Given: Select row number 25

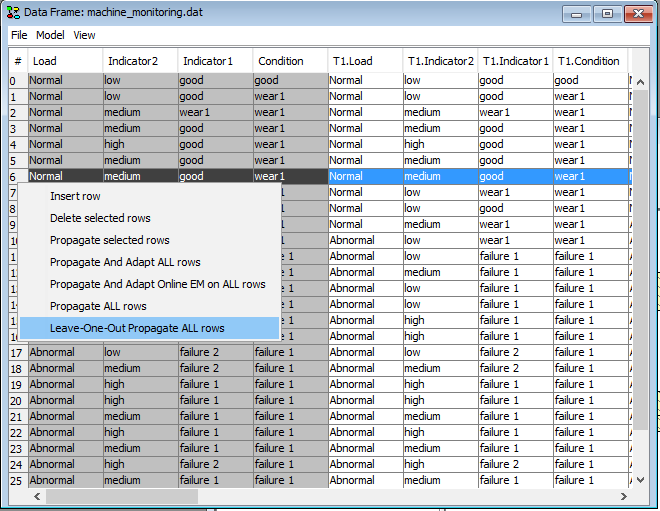Looking at the screenshot, I should [x=19, y=480].
